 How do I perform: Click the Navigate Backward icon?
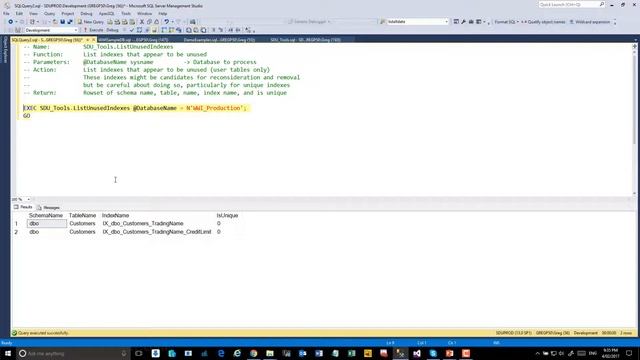(x=10, y=22)
